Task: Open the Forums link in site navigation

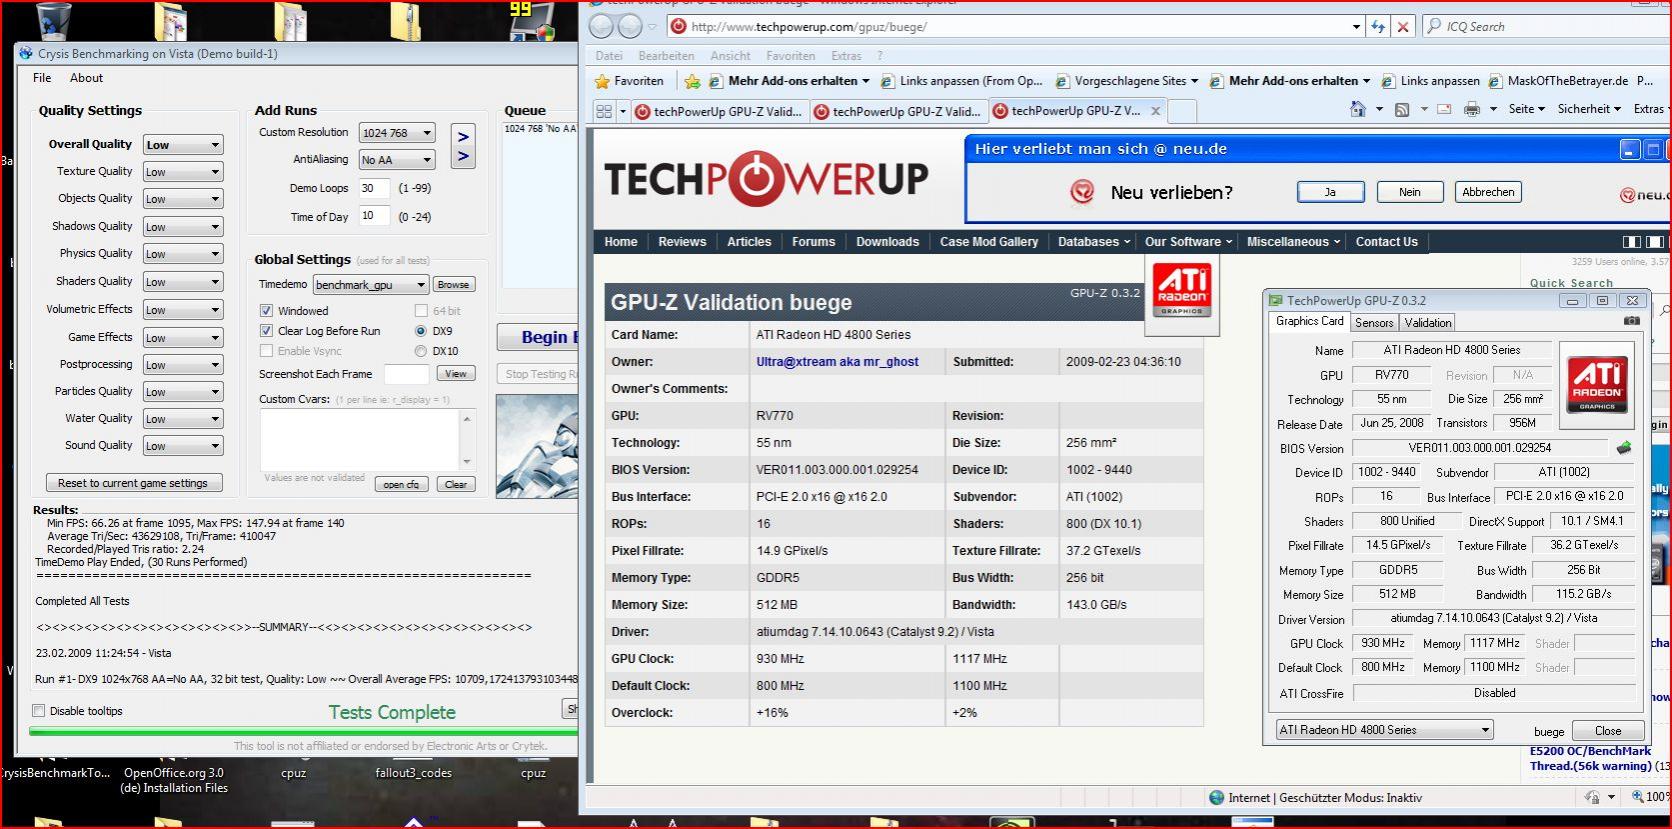Action: tap(814, 242)
